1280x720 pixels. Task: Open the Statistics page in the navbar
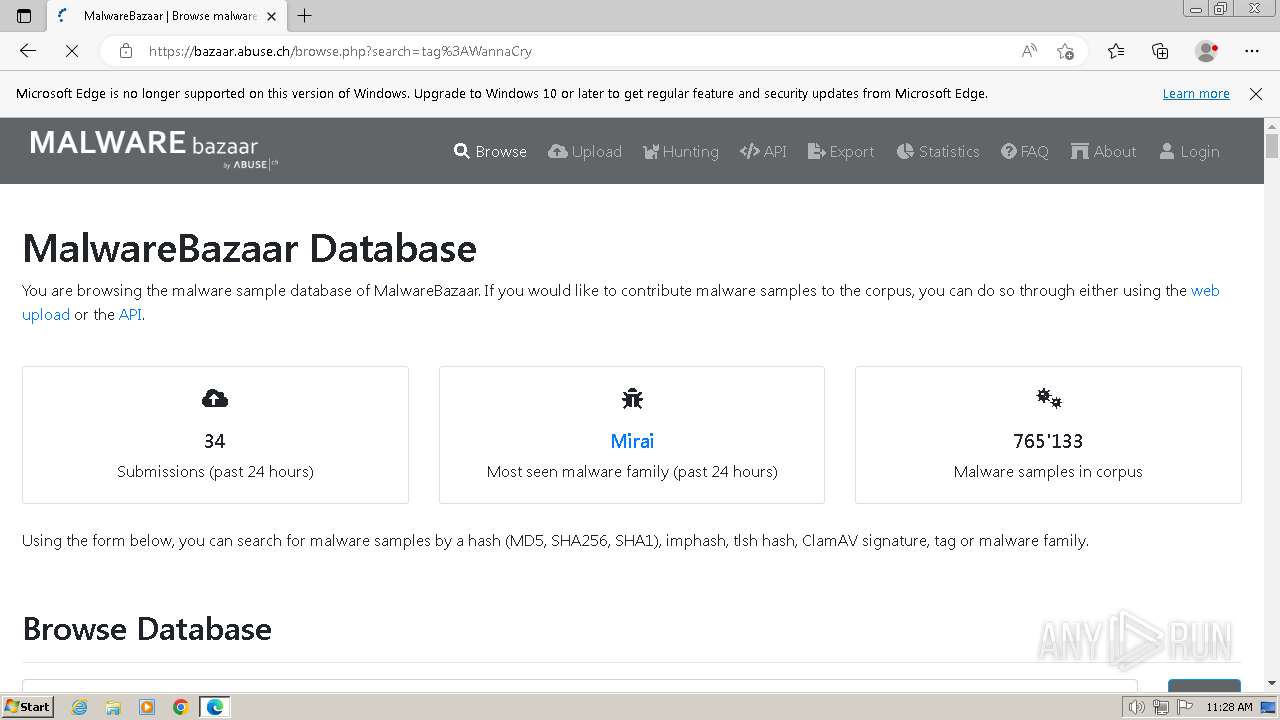pyautogui.click(x=938, y=151)
